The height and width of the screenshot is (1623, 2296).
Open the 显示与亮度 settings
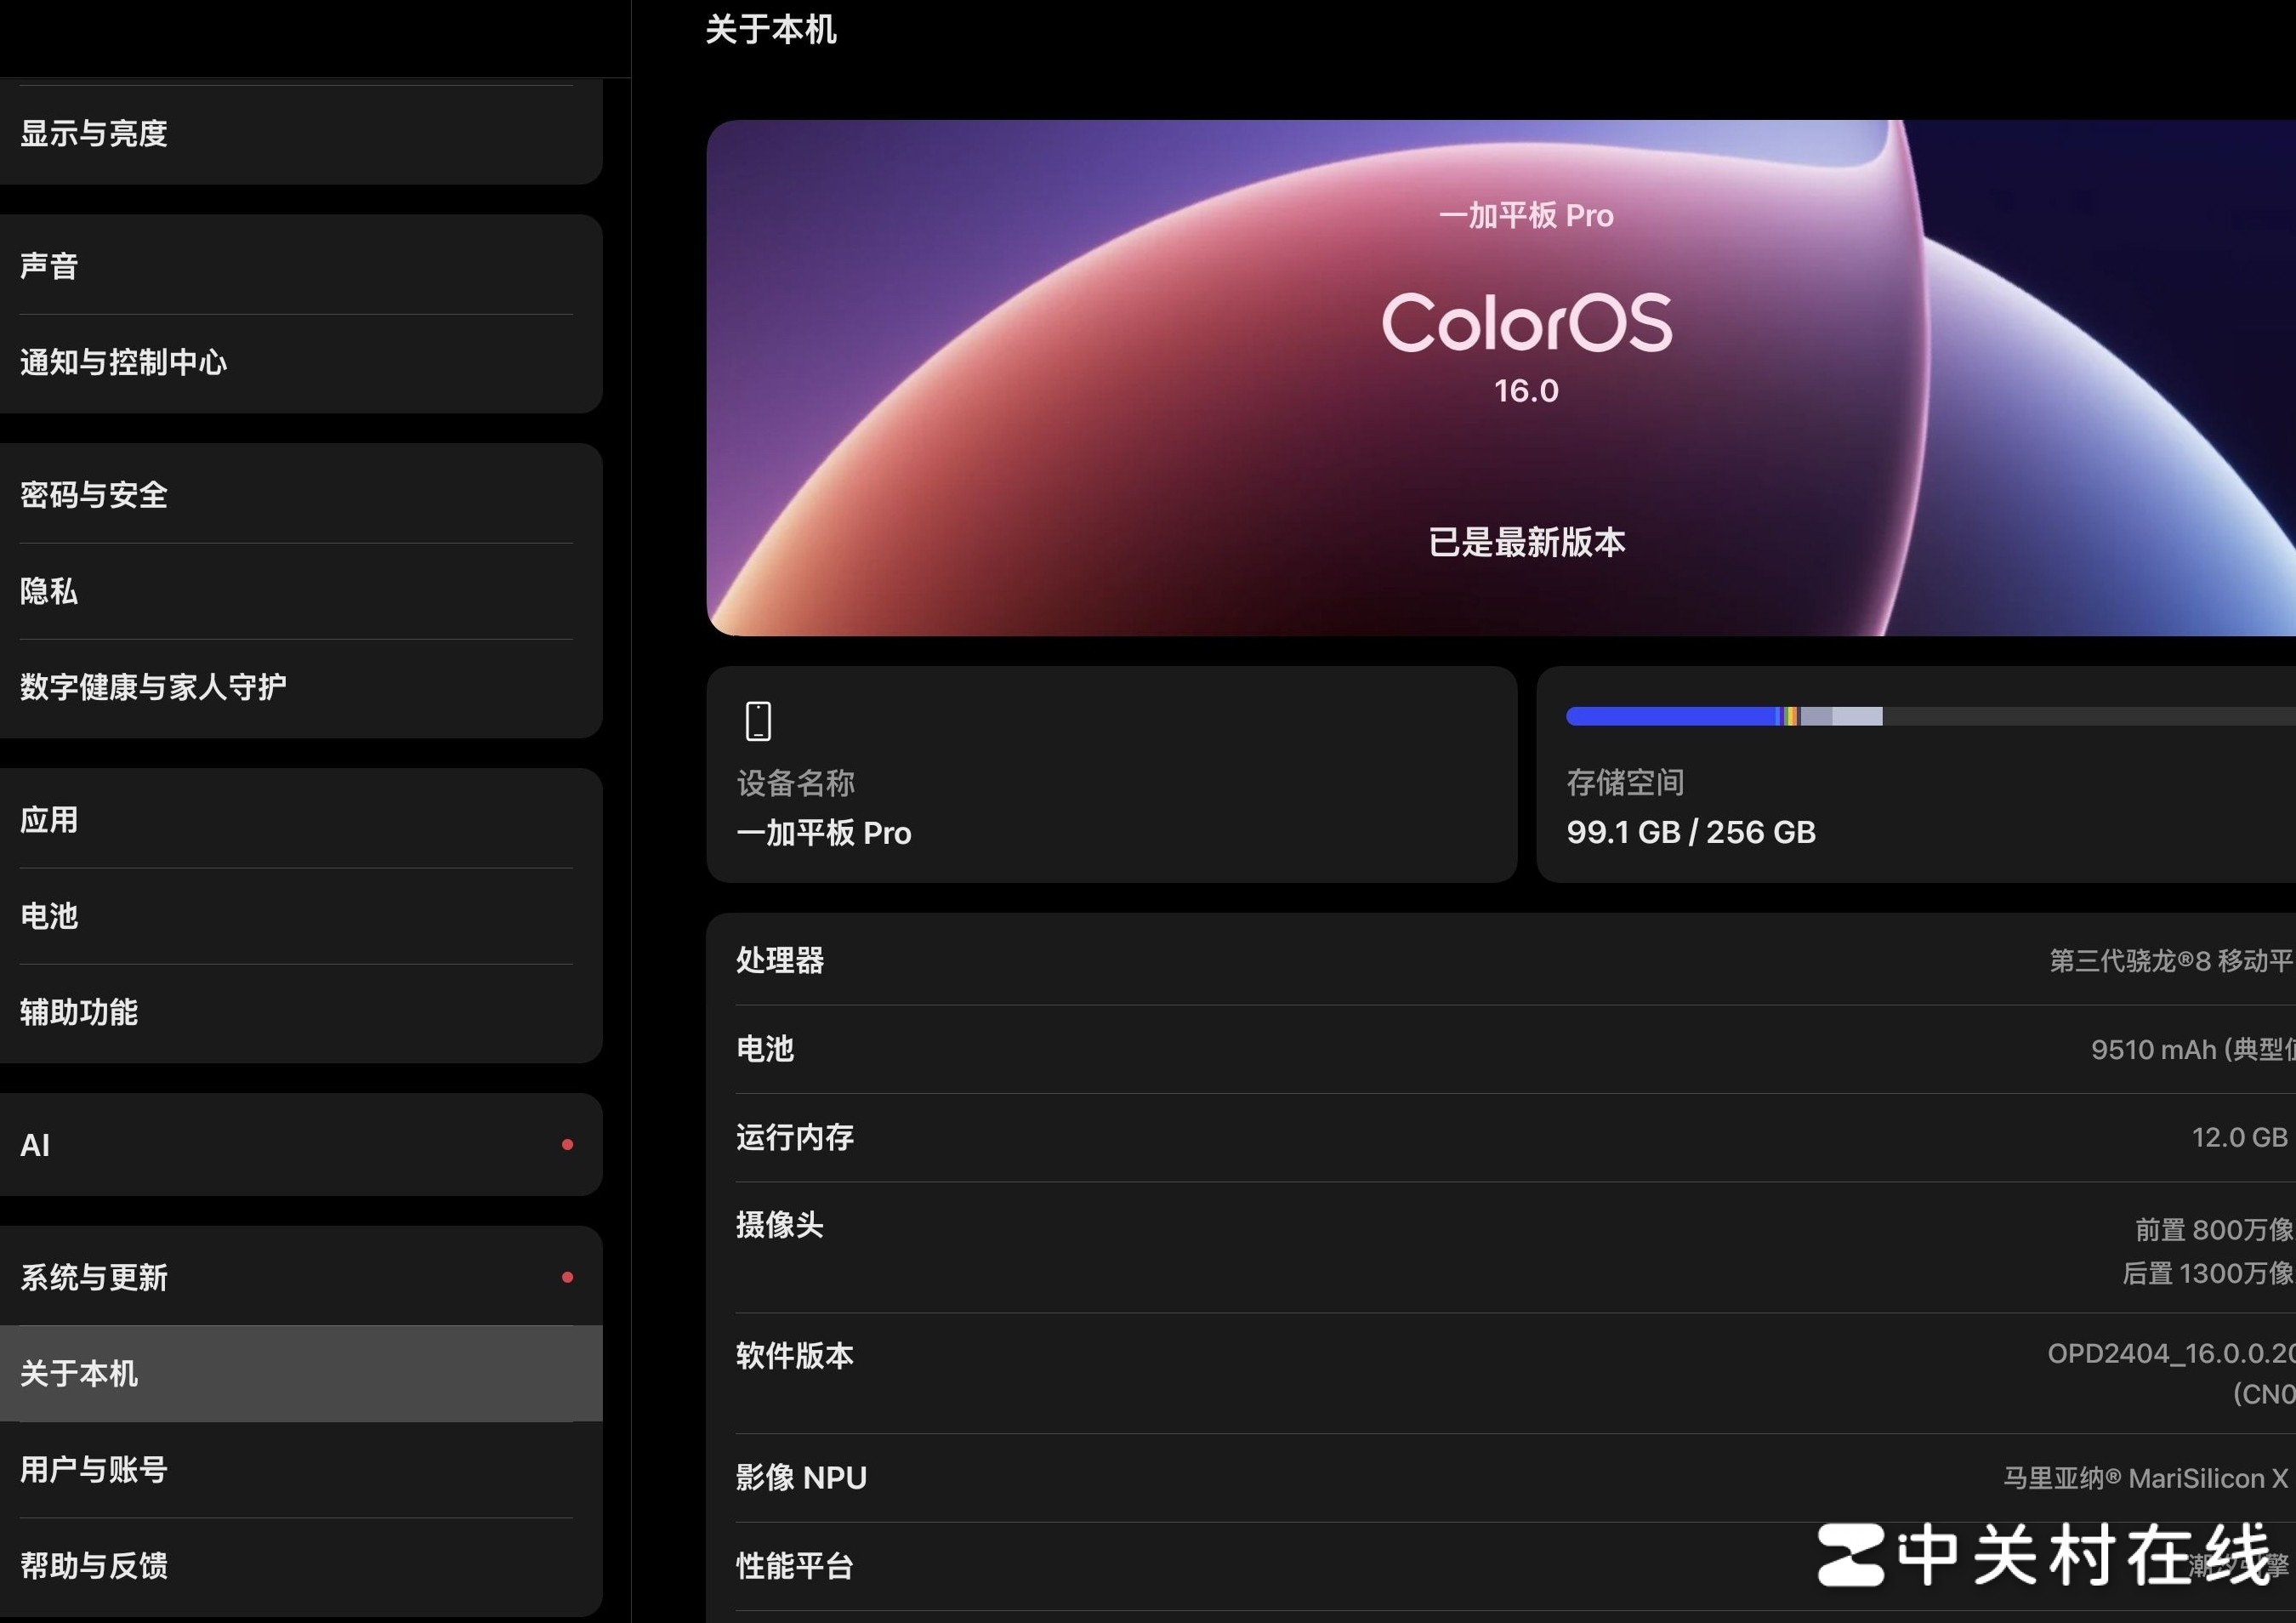[x=94, y=134]
